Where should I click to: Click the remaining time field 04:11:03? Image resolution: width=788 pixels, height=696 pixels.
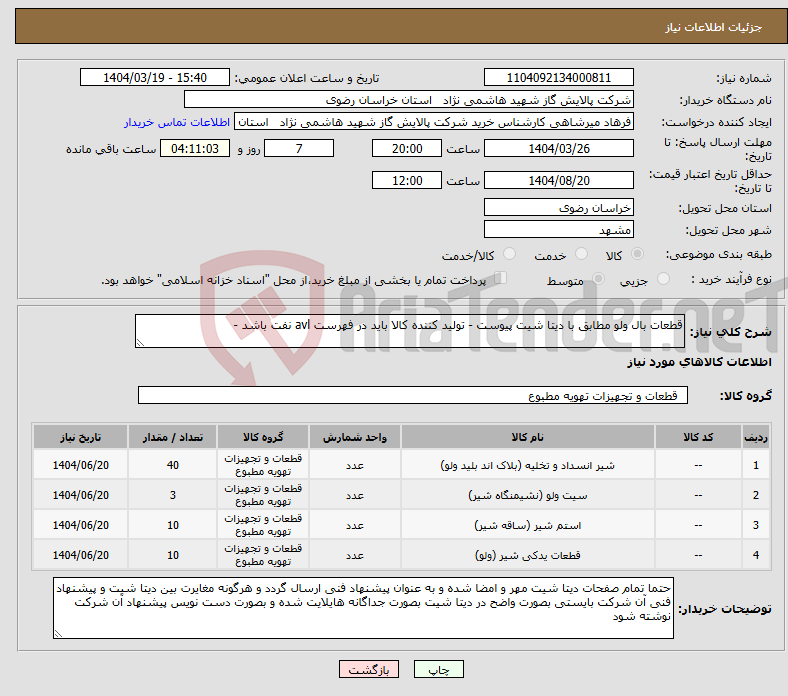[x=195, y=148]
